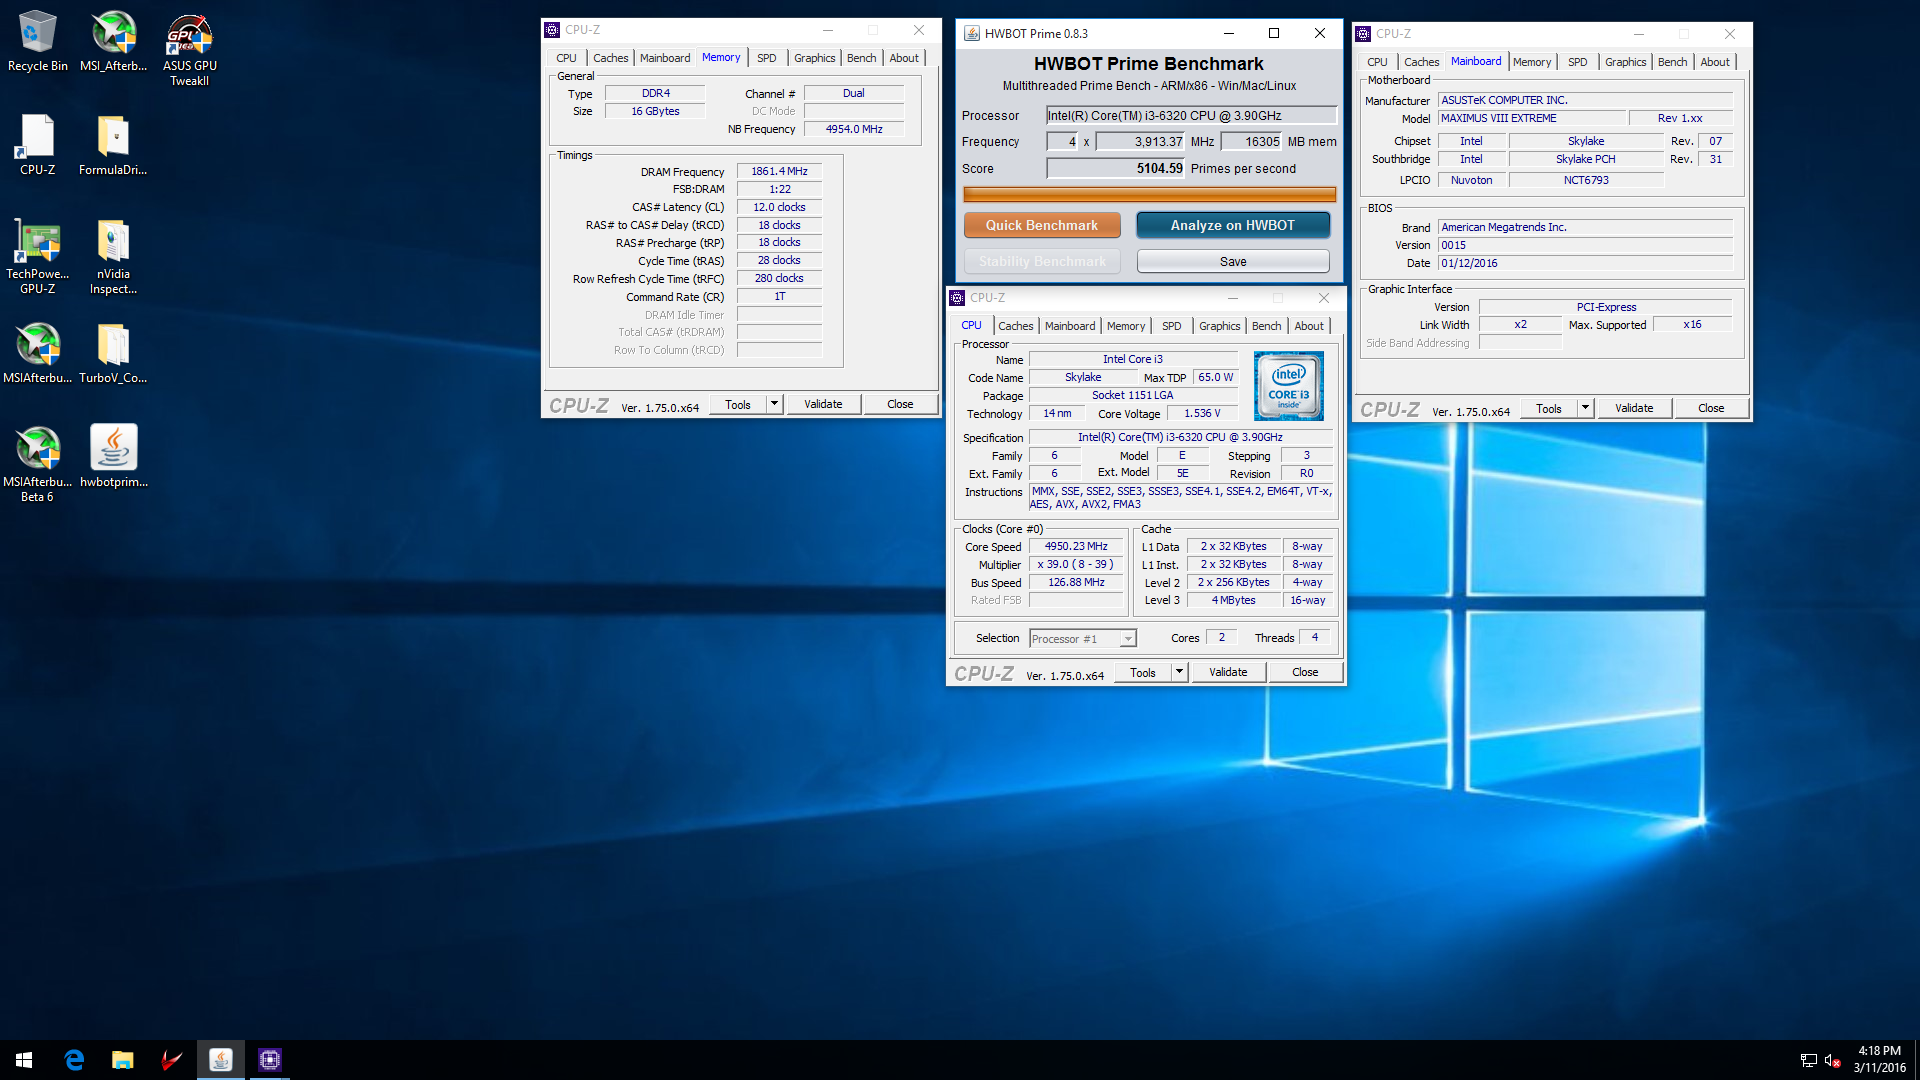This screenshot has width=1920, height=1080.
Task: Switch to the CPU-Z taskbar icon
Action: click(269, 1060)
